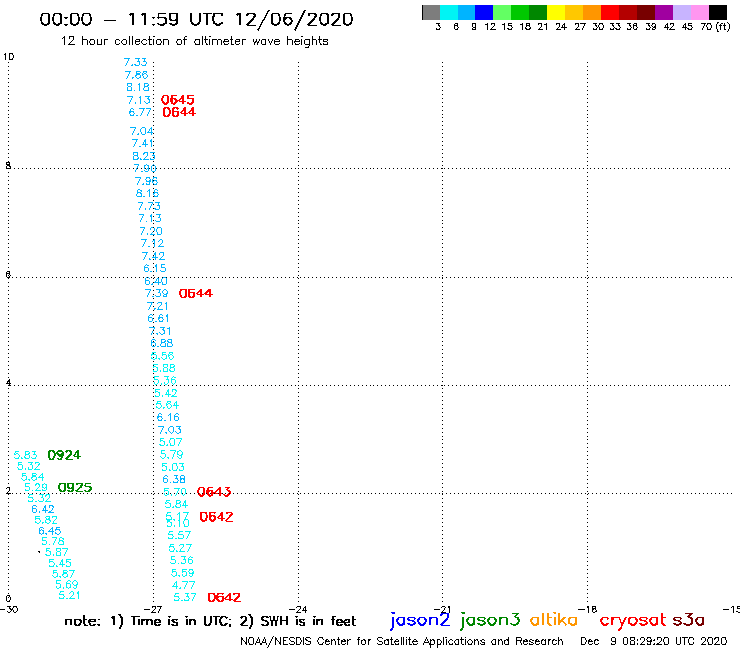This screenshot has height=650, width=740.
Task: Click the jason2 satellite legend label
Action: (x=420, y=620)
